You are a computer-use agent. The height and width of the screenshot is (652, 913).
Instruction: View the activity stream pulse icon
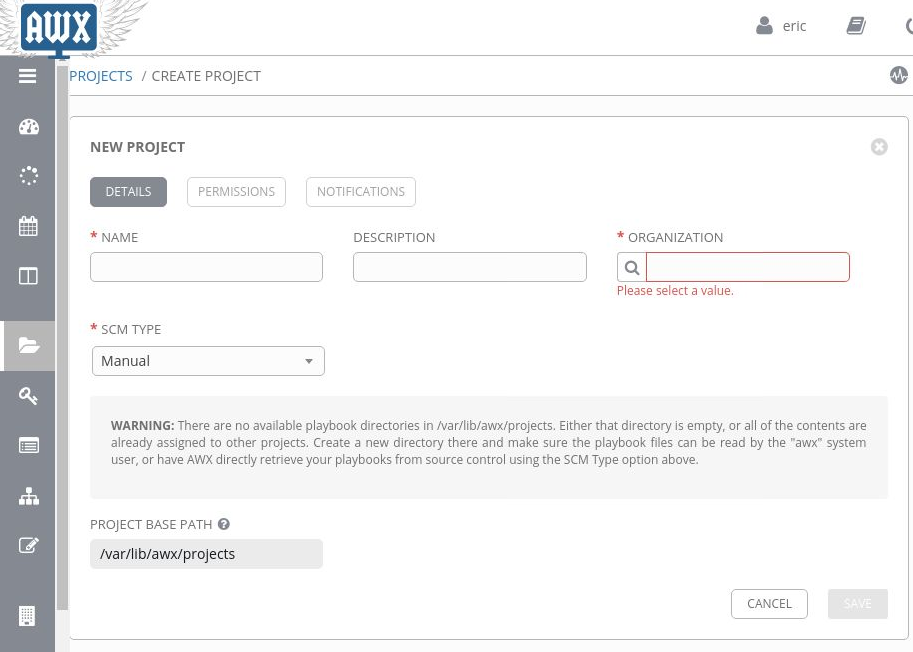(x=899, y=75)
